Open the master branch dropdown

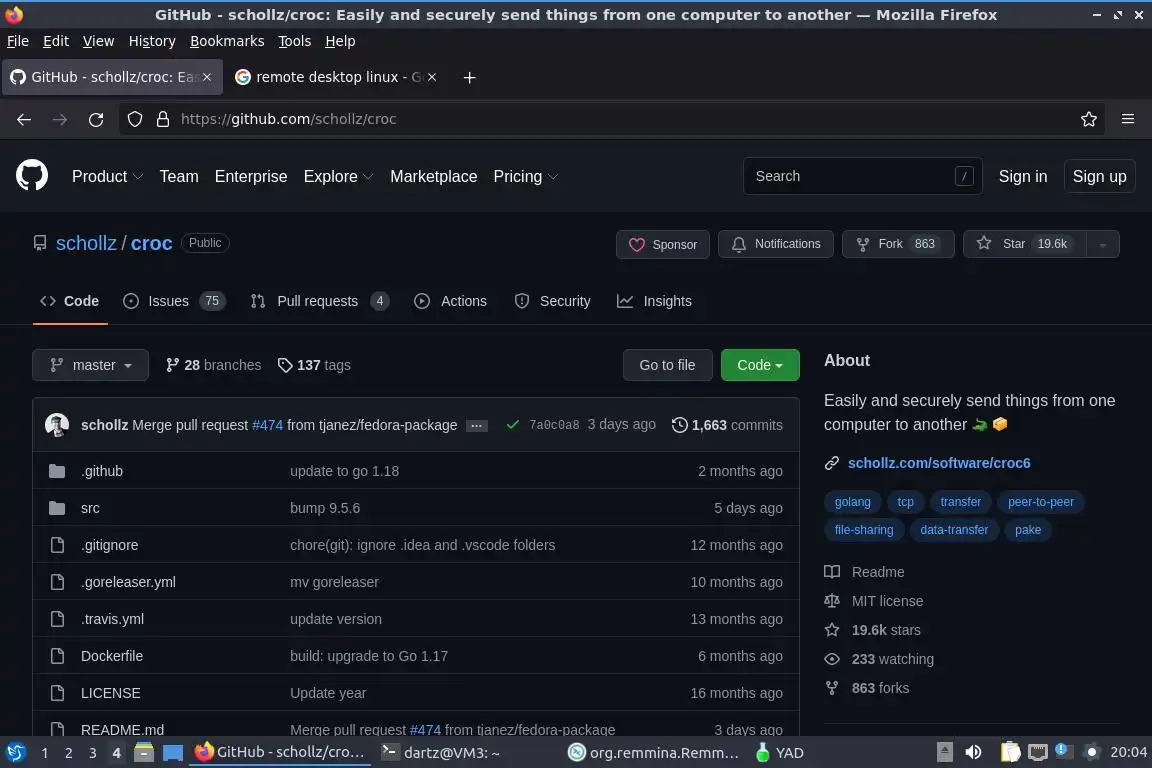point(90,365)
